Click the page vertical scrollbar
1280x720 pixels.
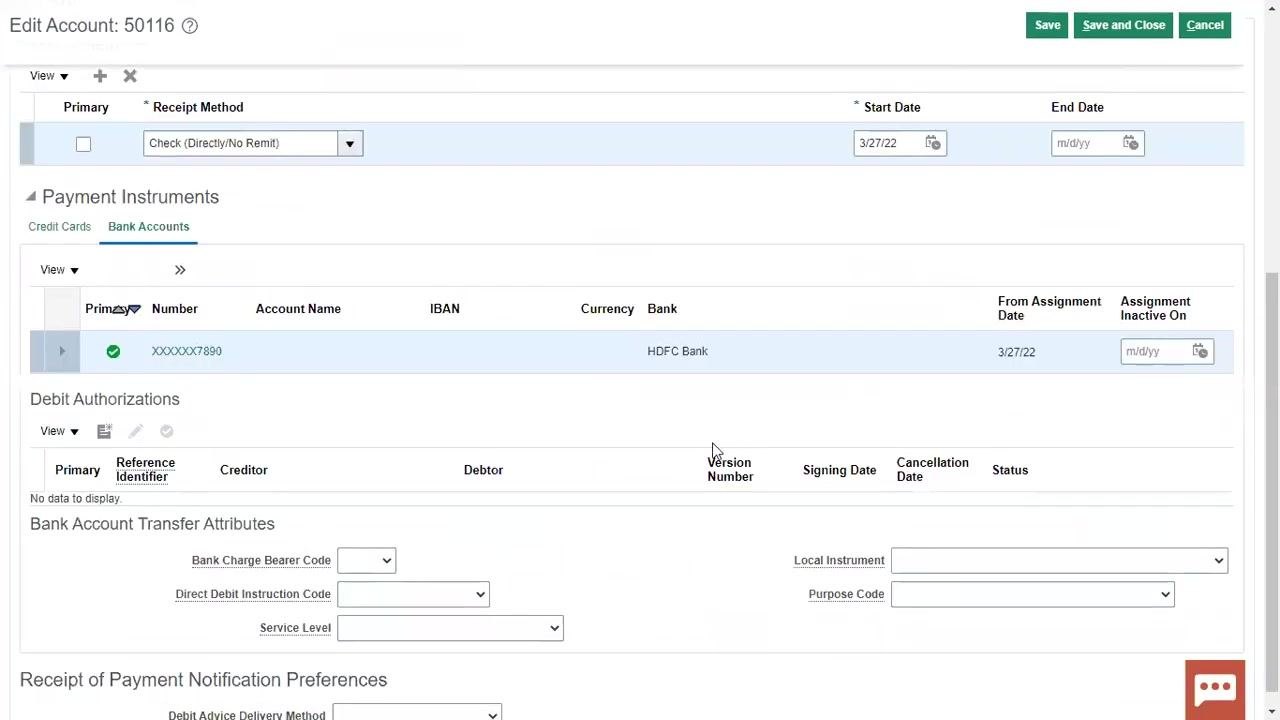tap(1272, 480)
